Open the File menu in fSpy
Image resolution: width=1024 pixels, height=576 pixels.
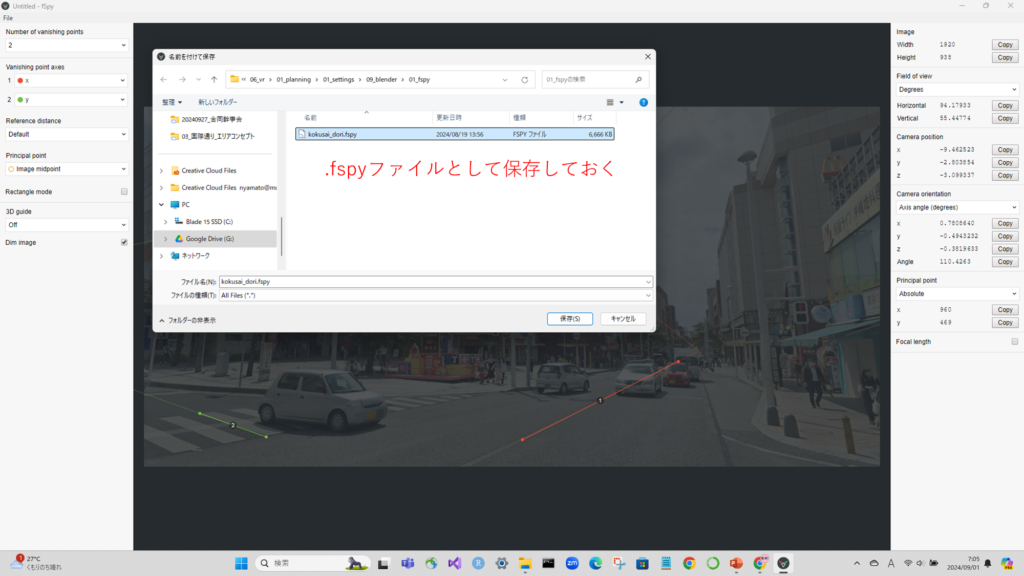(x=8, y=18)
